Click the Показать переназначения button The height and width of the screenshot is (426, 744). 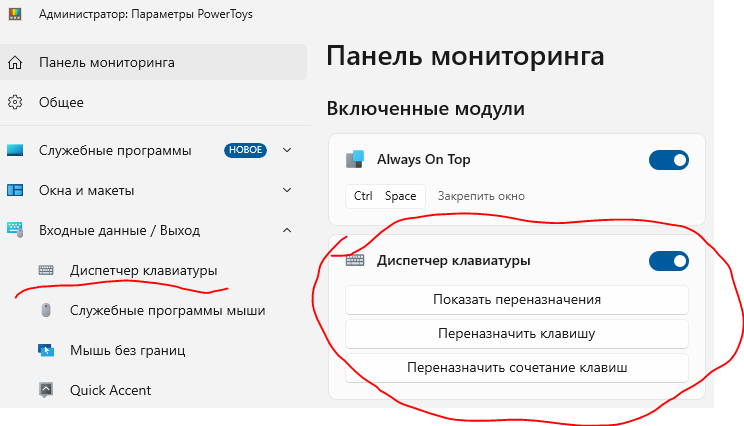click(517, 300)
